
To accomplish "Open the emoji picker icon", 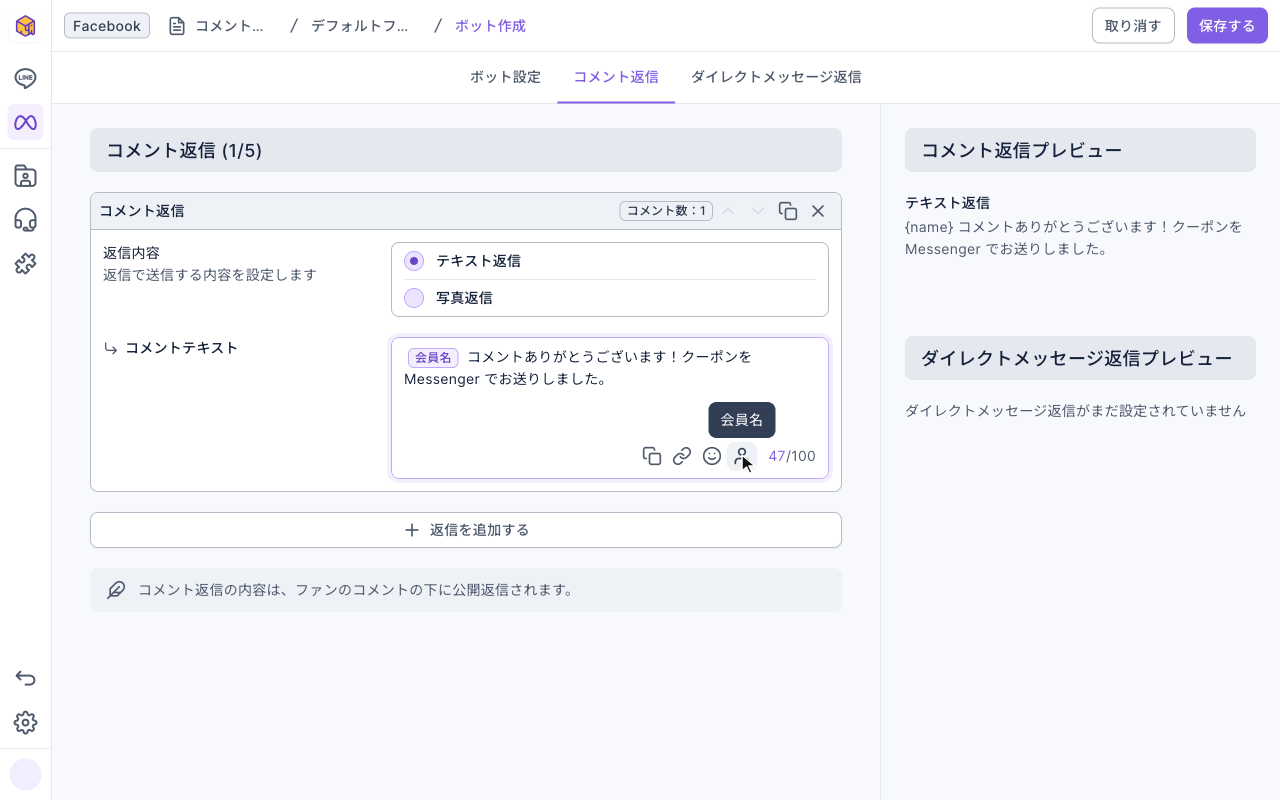I will [x=712, y=456].
